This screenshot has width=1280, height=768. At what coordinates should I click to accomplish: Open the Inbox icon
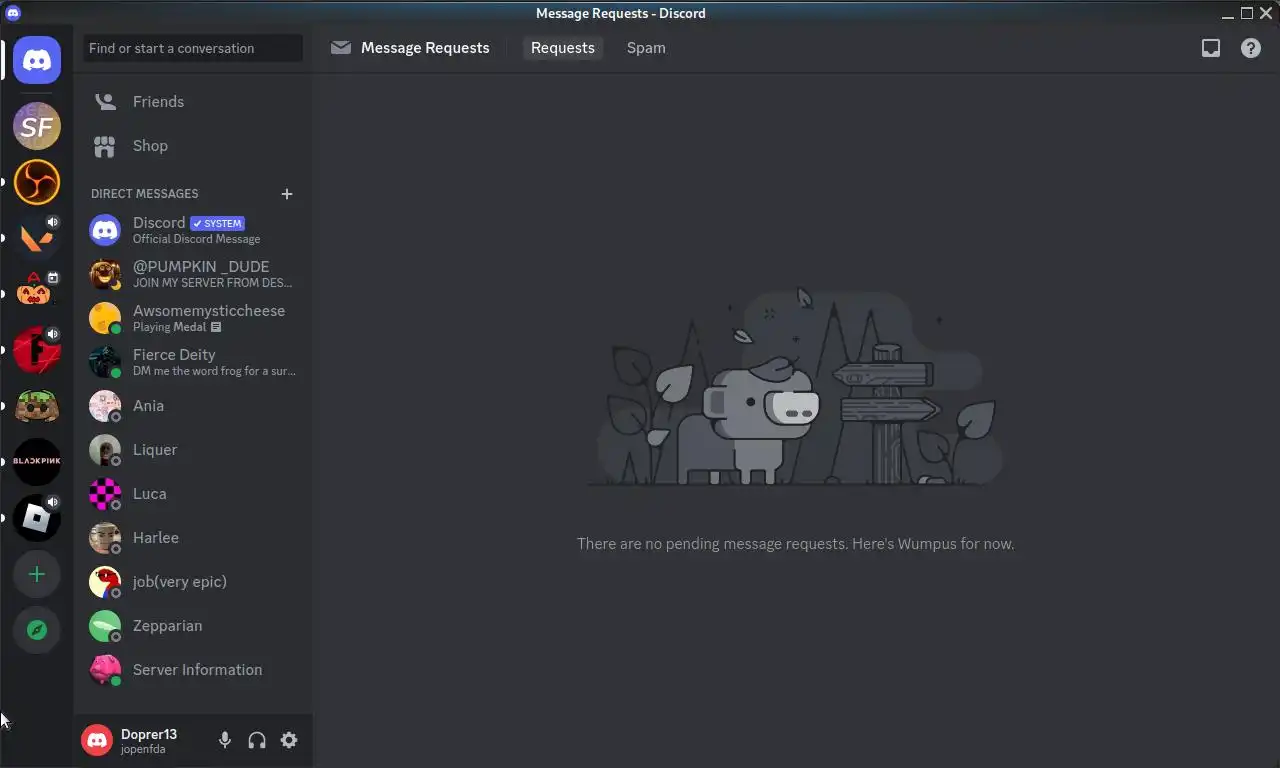(x=1211, y=48)
